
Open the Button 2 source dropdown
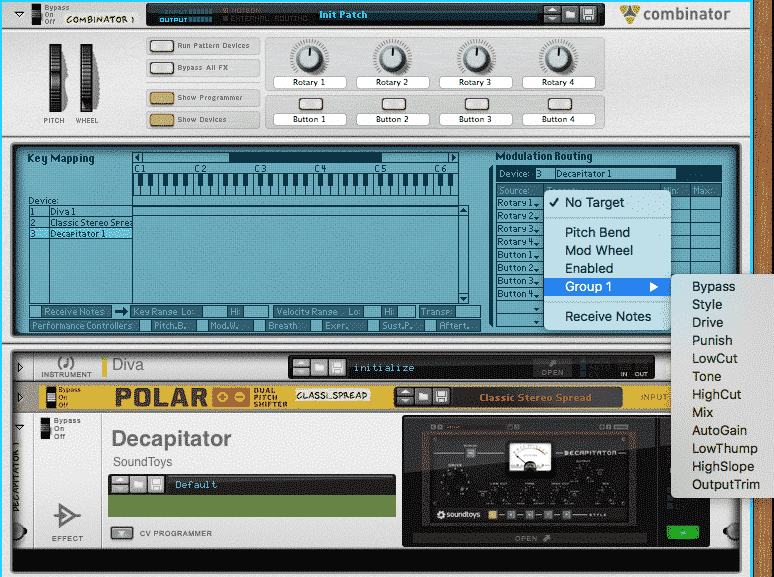[x=518, y=268]
